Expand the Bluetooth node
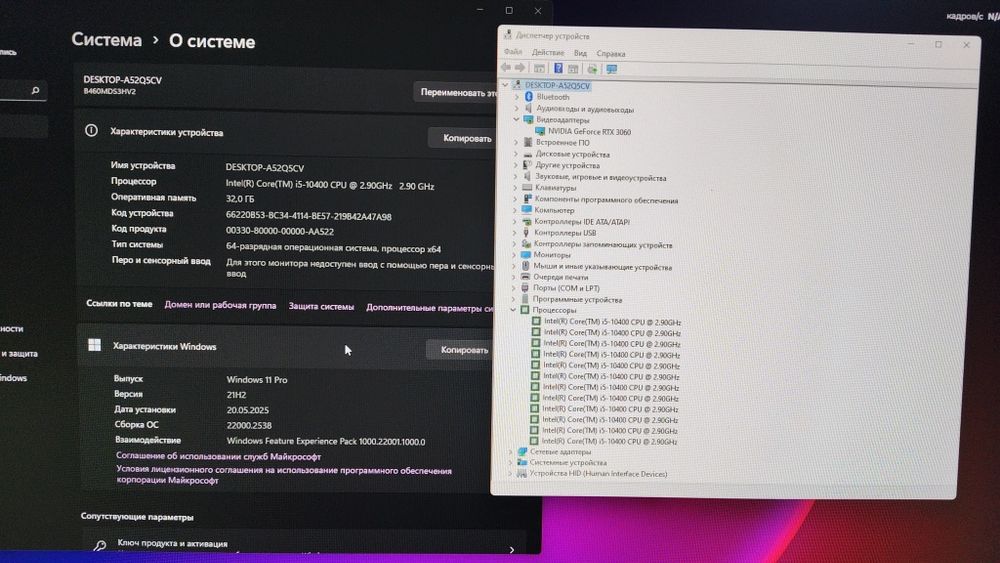 [x=517, y=97]
